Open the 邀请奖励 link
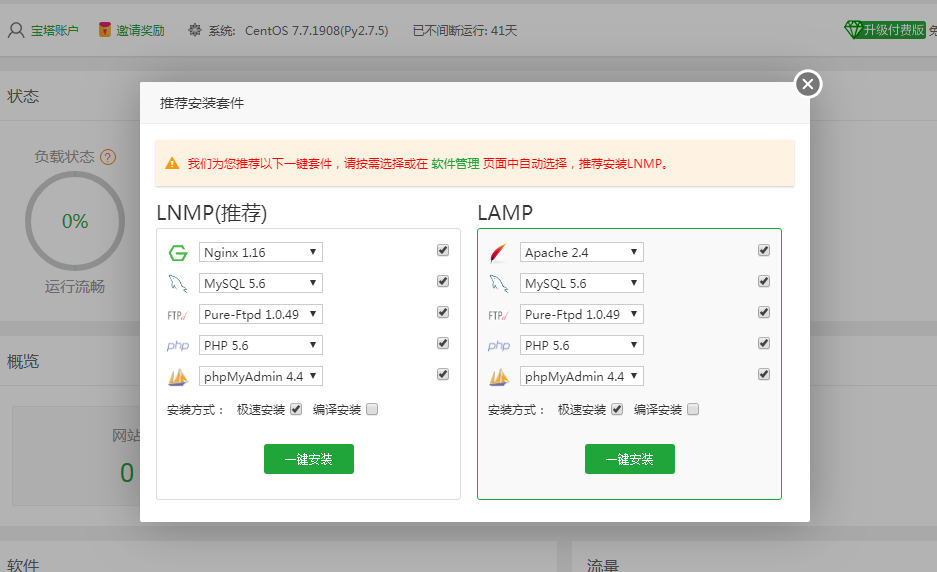The height and width of the screenshot is (572, 937). coord(140,30)
